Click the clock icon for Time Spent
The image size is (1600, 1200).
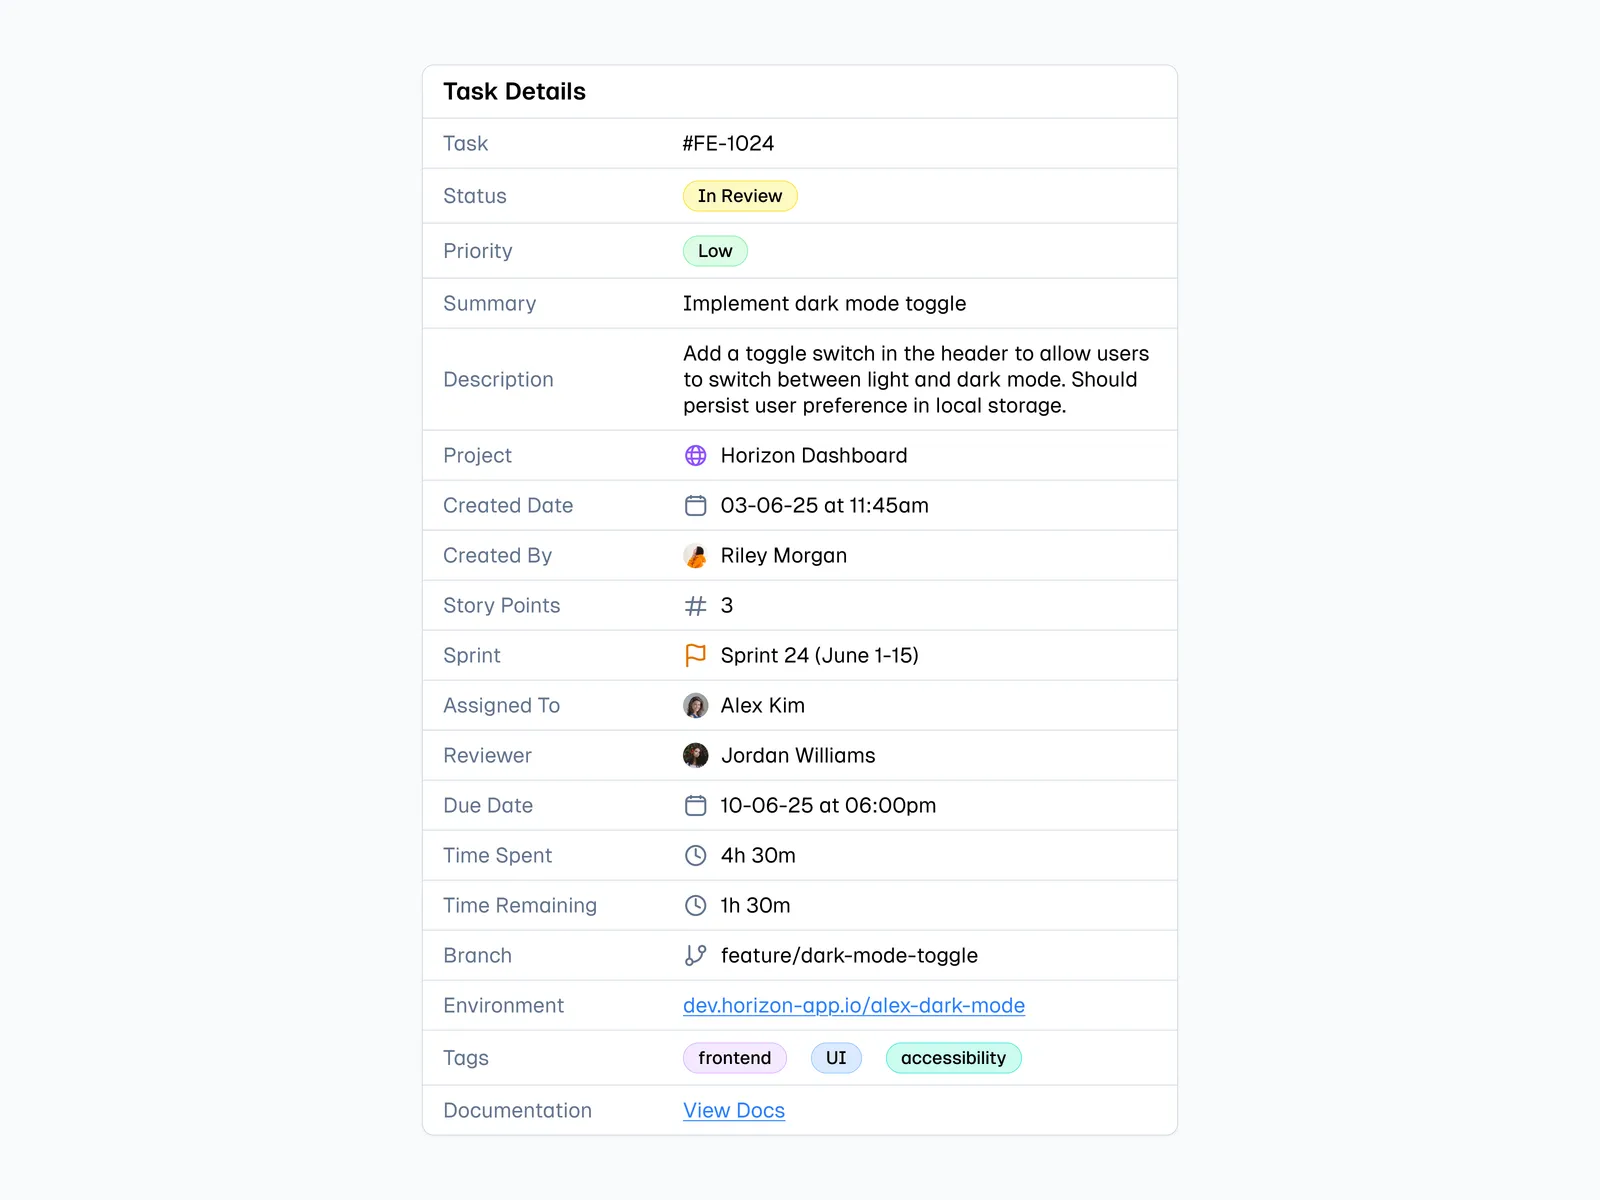pyautogui.click(x=695, y=856)
